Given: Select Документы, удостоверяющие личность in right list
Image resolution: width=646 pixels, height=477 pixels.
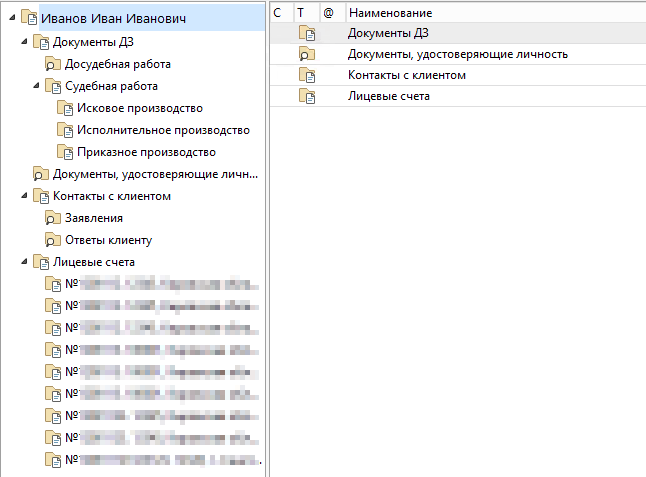Looking at the screenshot, I should pos(458,54).
